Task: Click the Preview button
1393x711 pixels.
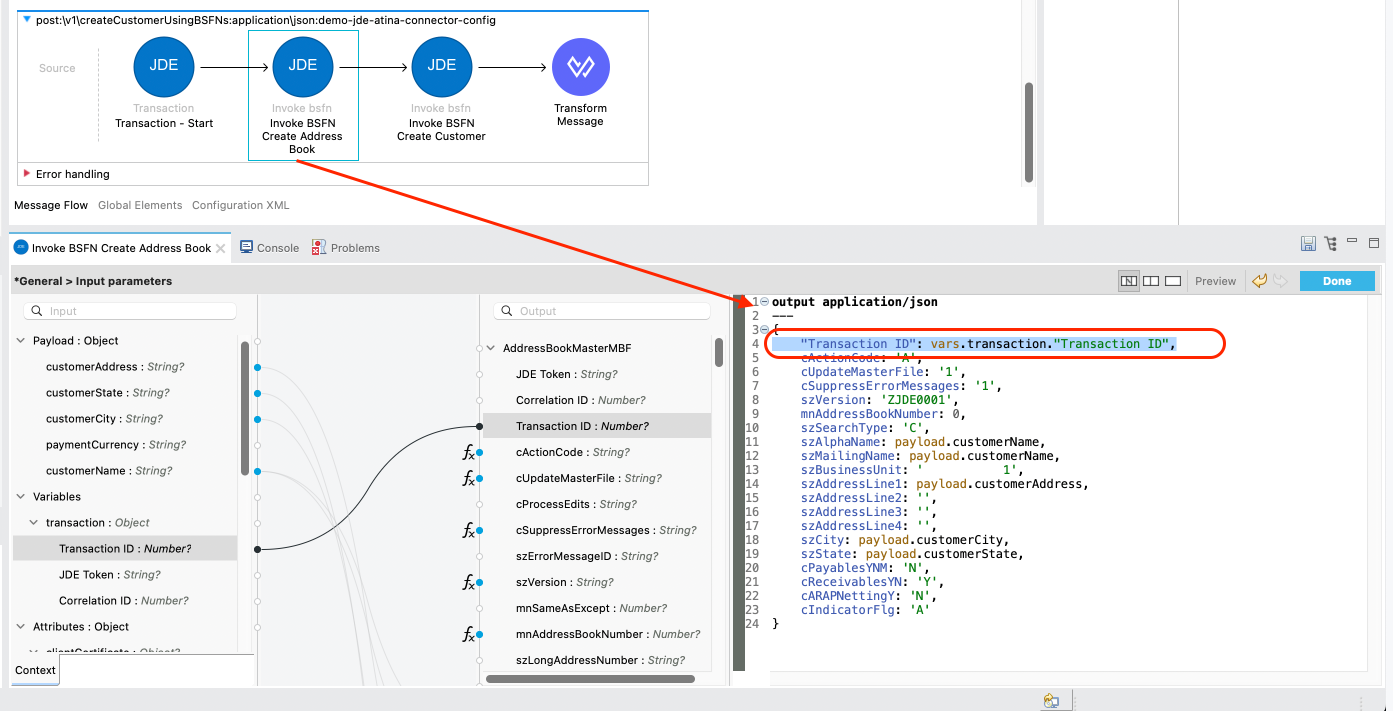Action: (1215, 281)
